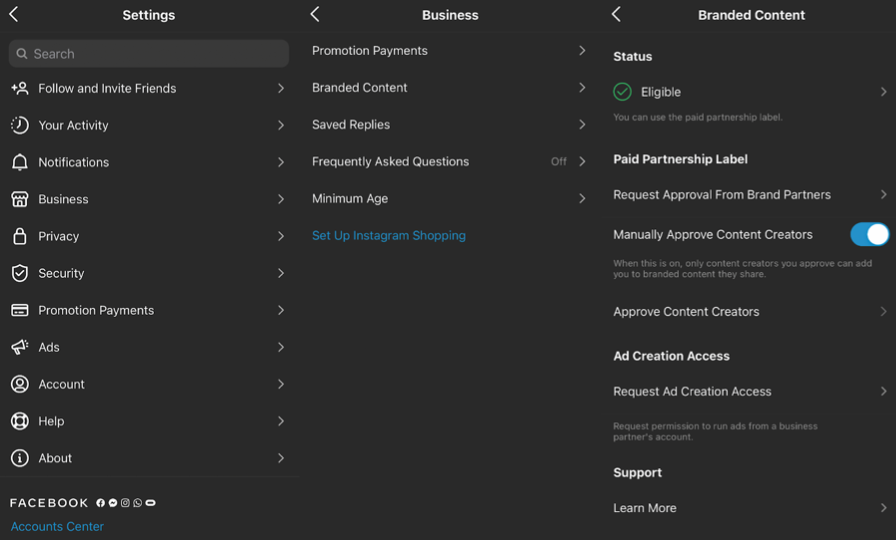This screenshot has height=540, width=896.
Task: Click the Business storefront icon
Action: [x=19, y=199]
